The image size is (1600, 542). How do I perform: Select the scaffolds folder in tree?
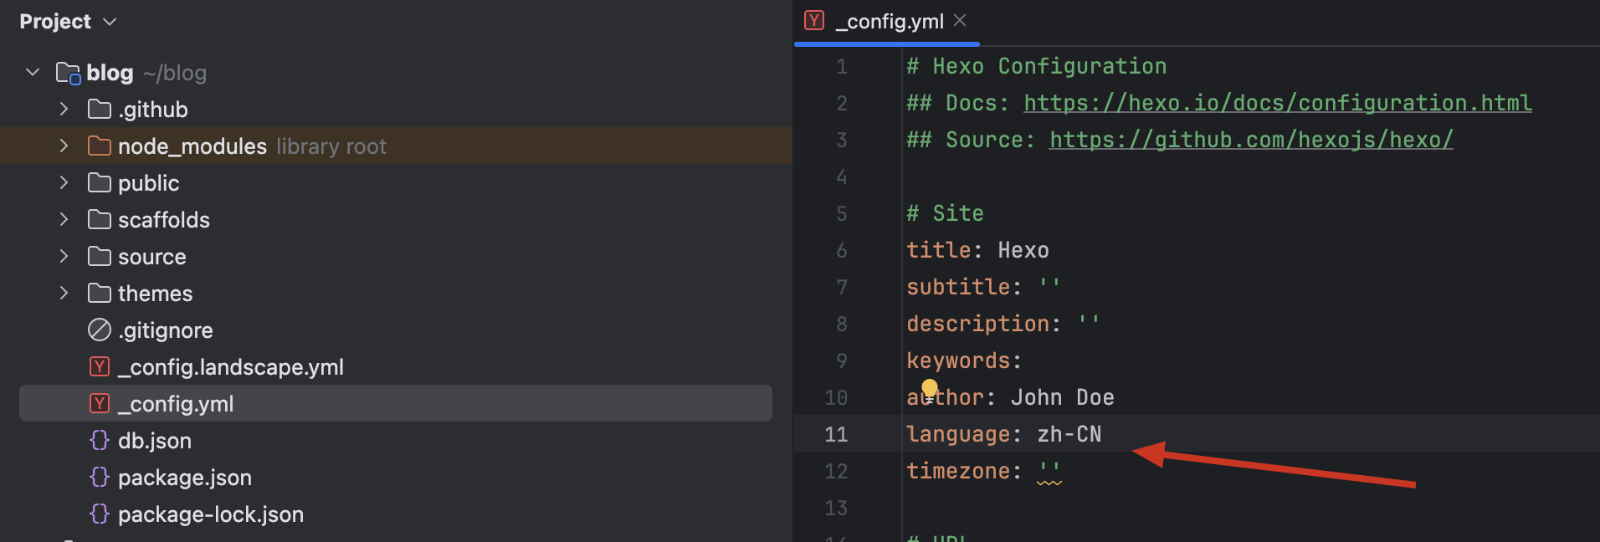163,220
